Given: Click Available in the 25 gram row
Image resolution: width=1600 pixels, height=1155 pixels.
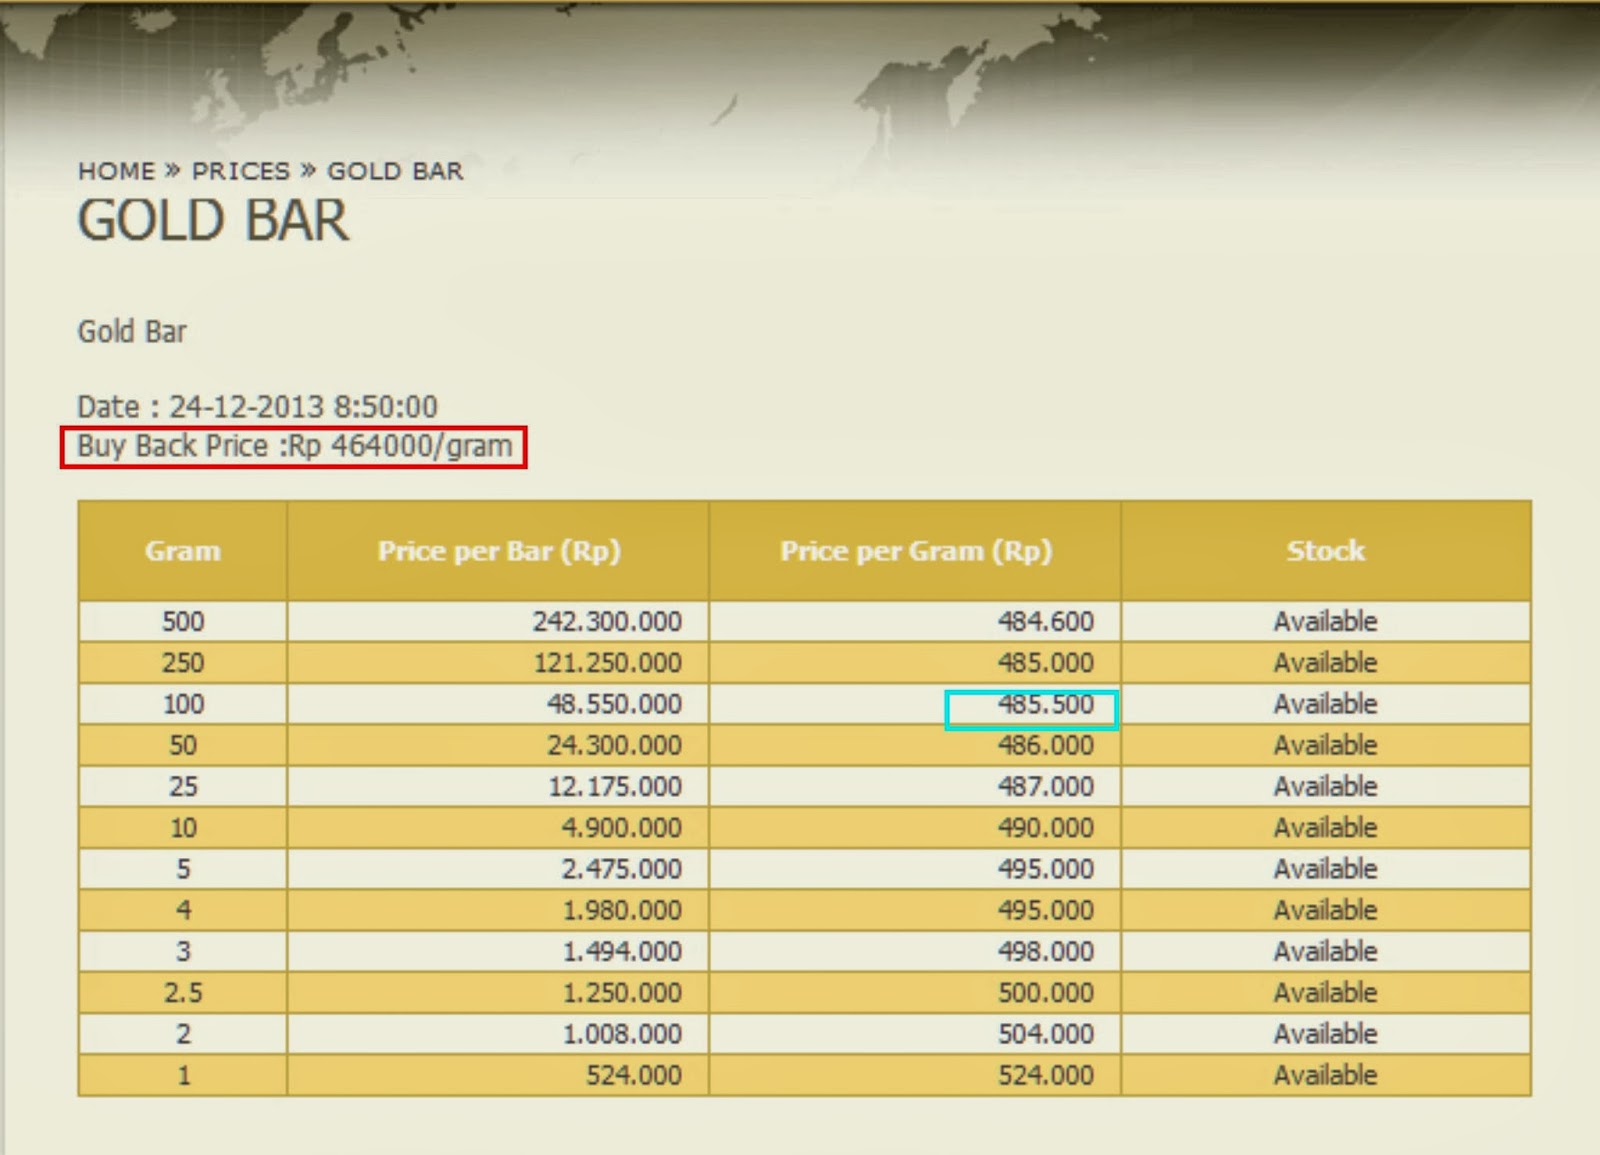Looking at the screenshot, I should point(1326,786).
